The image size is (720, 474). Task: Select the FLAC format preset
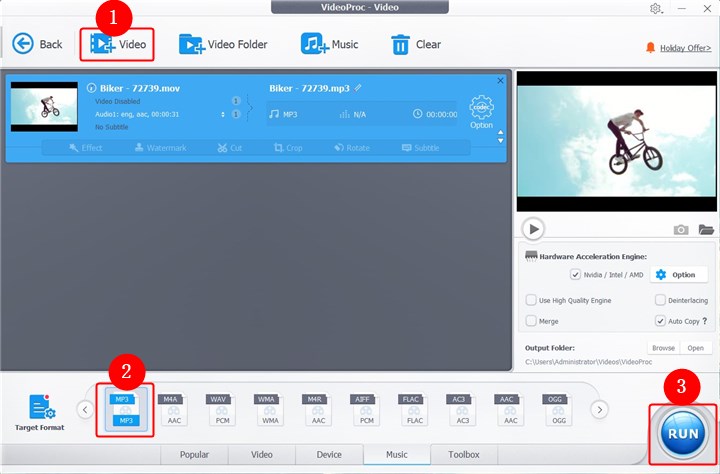(413, 409)
